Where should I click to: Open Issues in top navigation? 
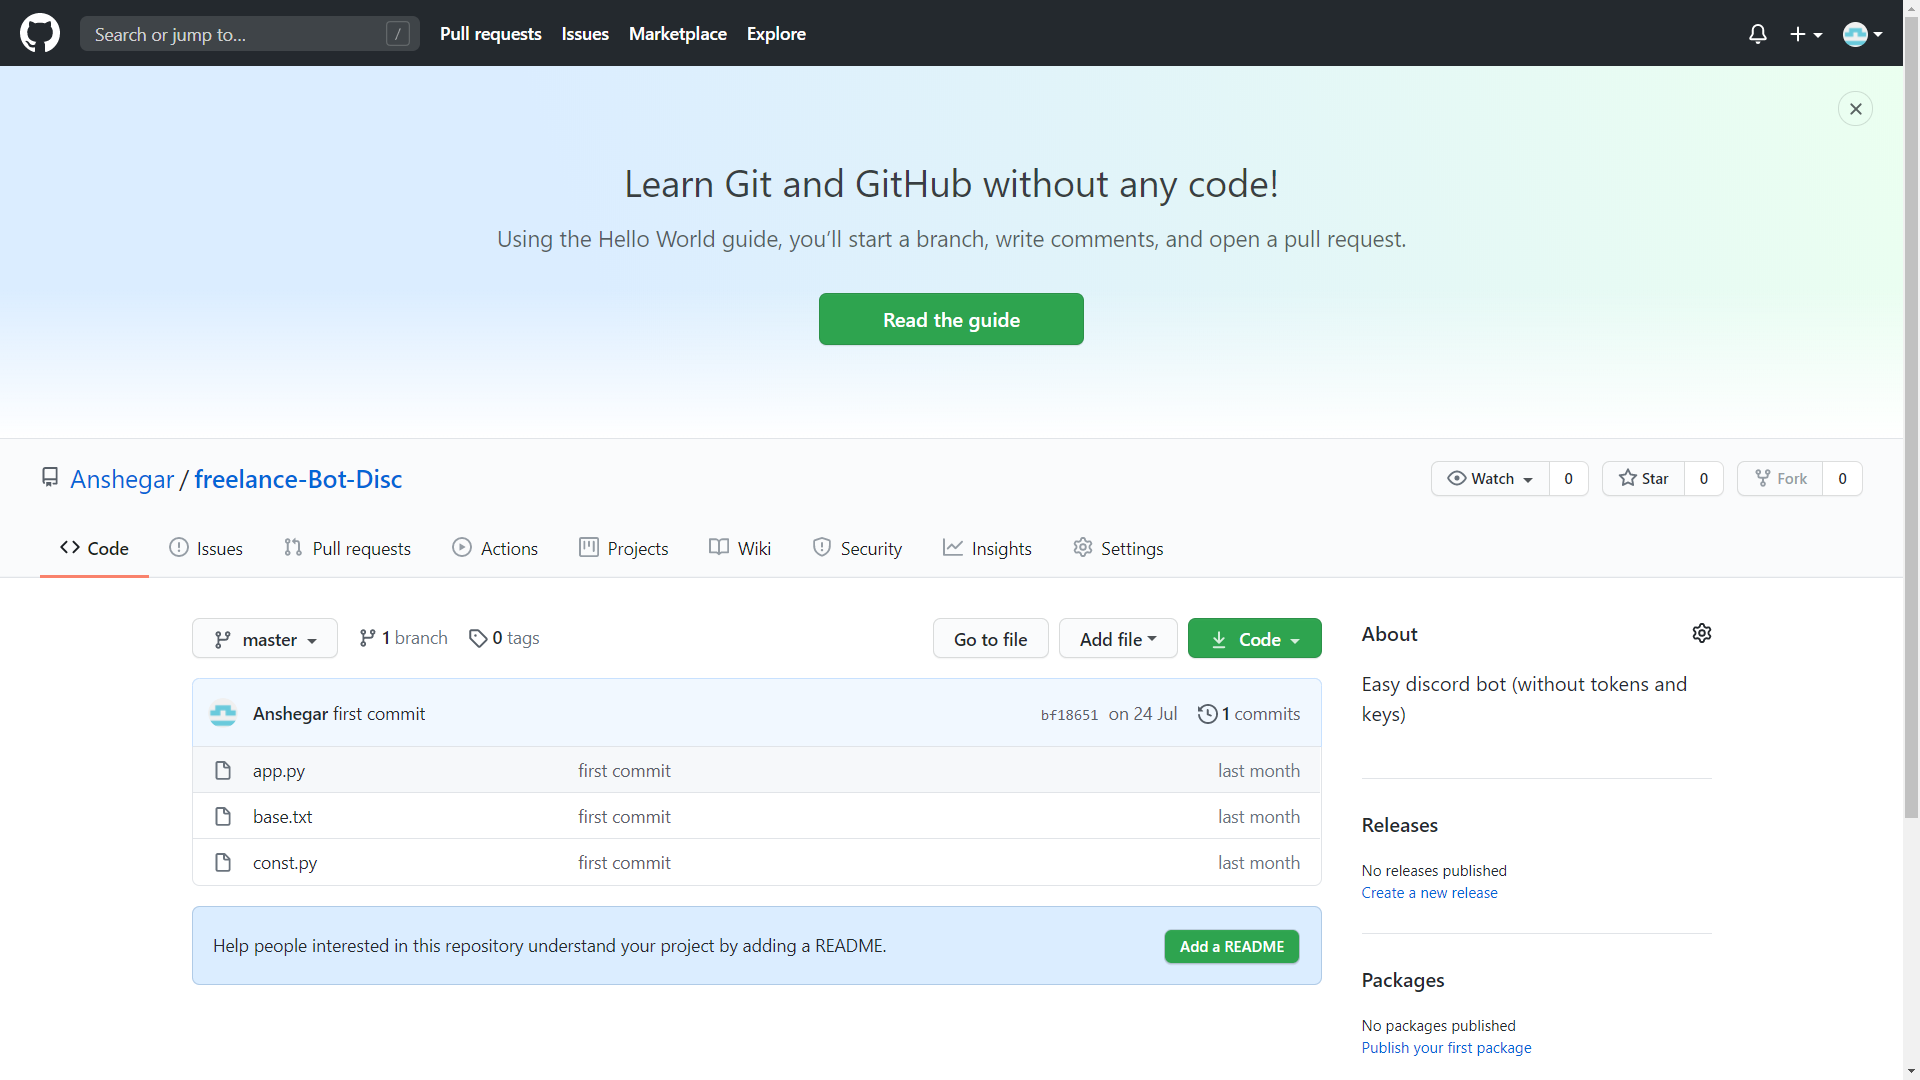pyautogui.click(x=585, y=34)
